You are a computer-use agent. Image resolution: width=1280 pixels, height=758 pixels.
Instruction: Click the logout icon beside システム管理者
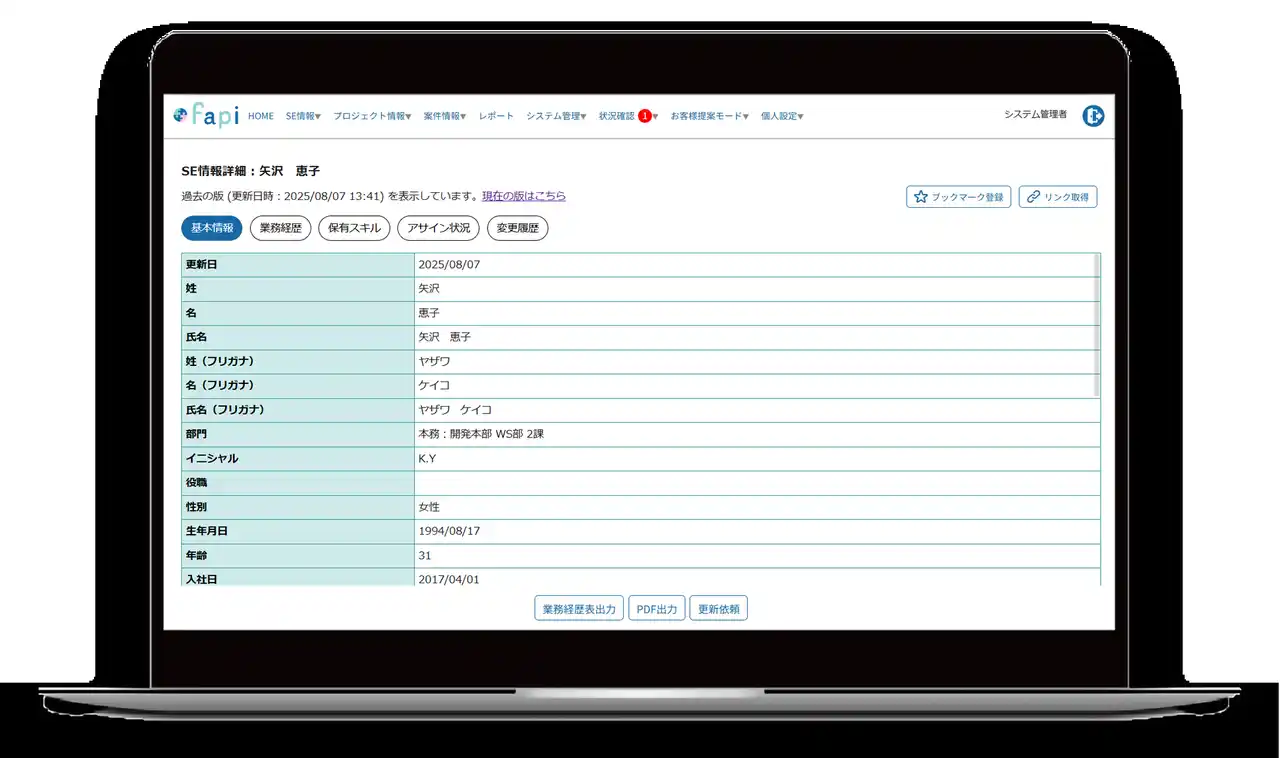(x=1093, y=116)
